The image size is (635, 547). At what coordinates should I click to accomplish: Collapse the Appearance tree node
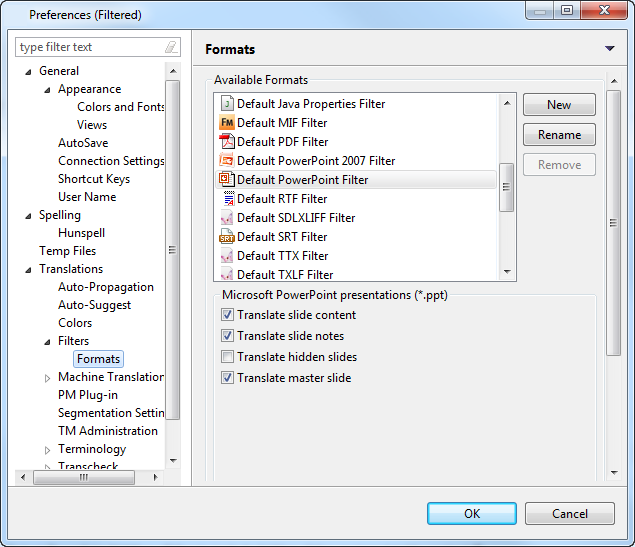tap(47, 90)
